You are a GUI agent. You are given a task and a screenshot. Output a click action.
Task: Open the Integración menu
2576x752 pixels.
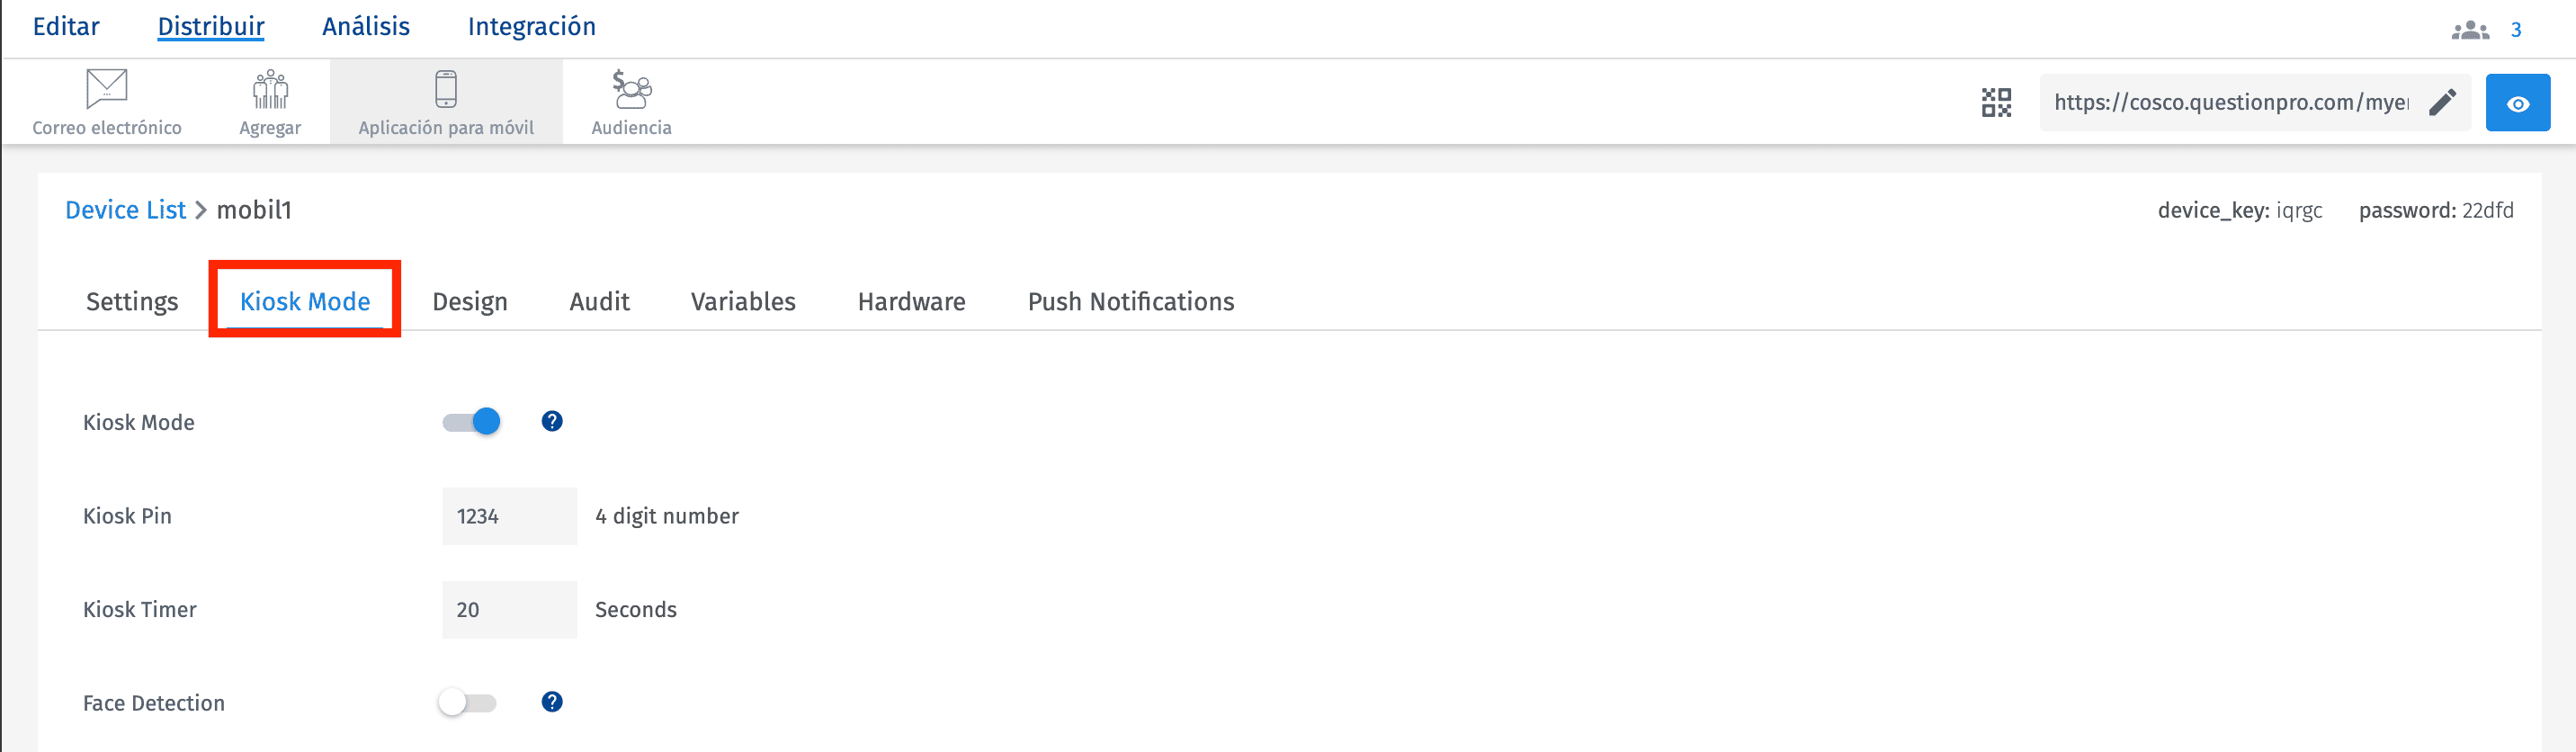coord(531,27)
